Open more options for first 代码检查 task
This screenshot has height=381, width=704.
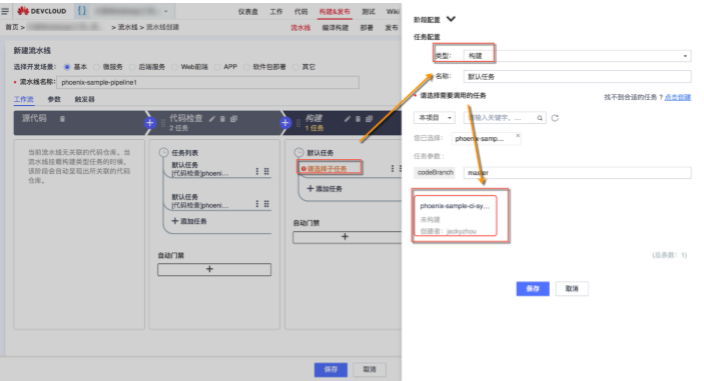click(x=257, y=171)
